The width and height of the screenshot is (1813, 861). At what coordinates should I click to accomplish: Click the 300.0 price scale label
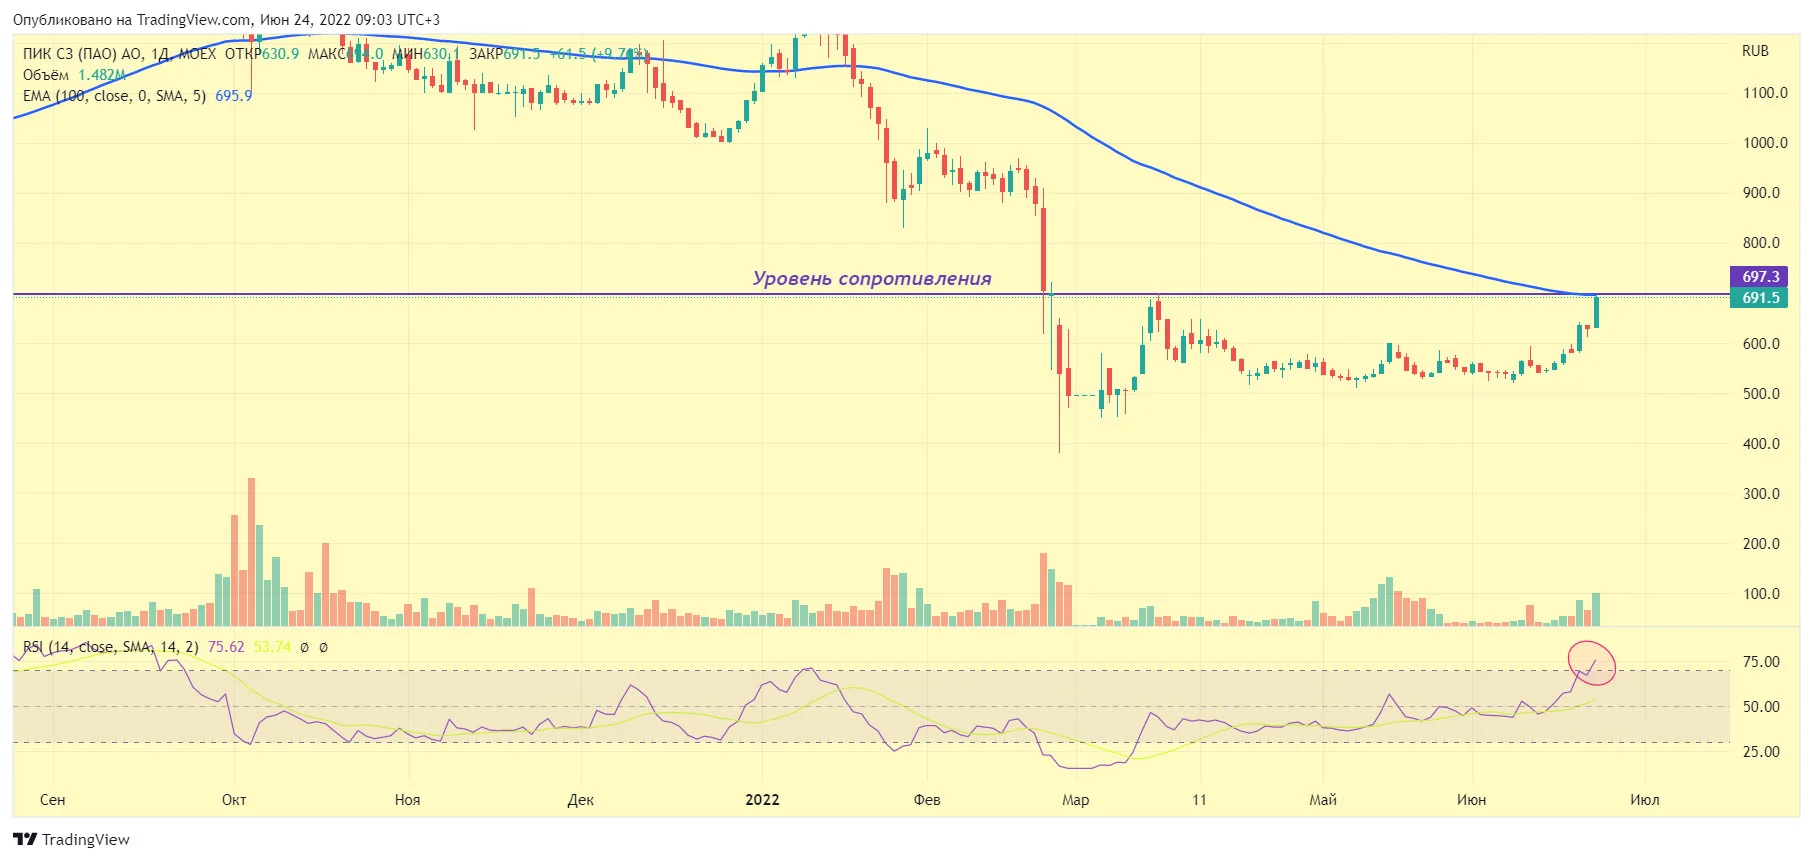click(x=1761, y=494)
